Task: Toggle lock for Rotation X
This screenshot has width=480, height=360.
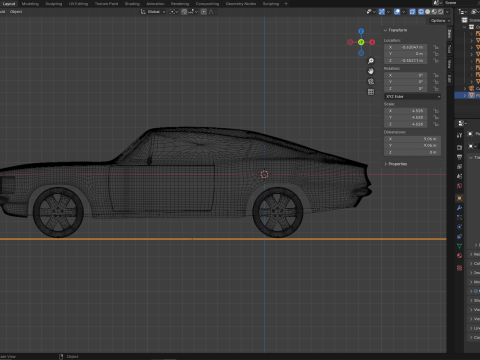Action: [x=436, y=75]
